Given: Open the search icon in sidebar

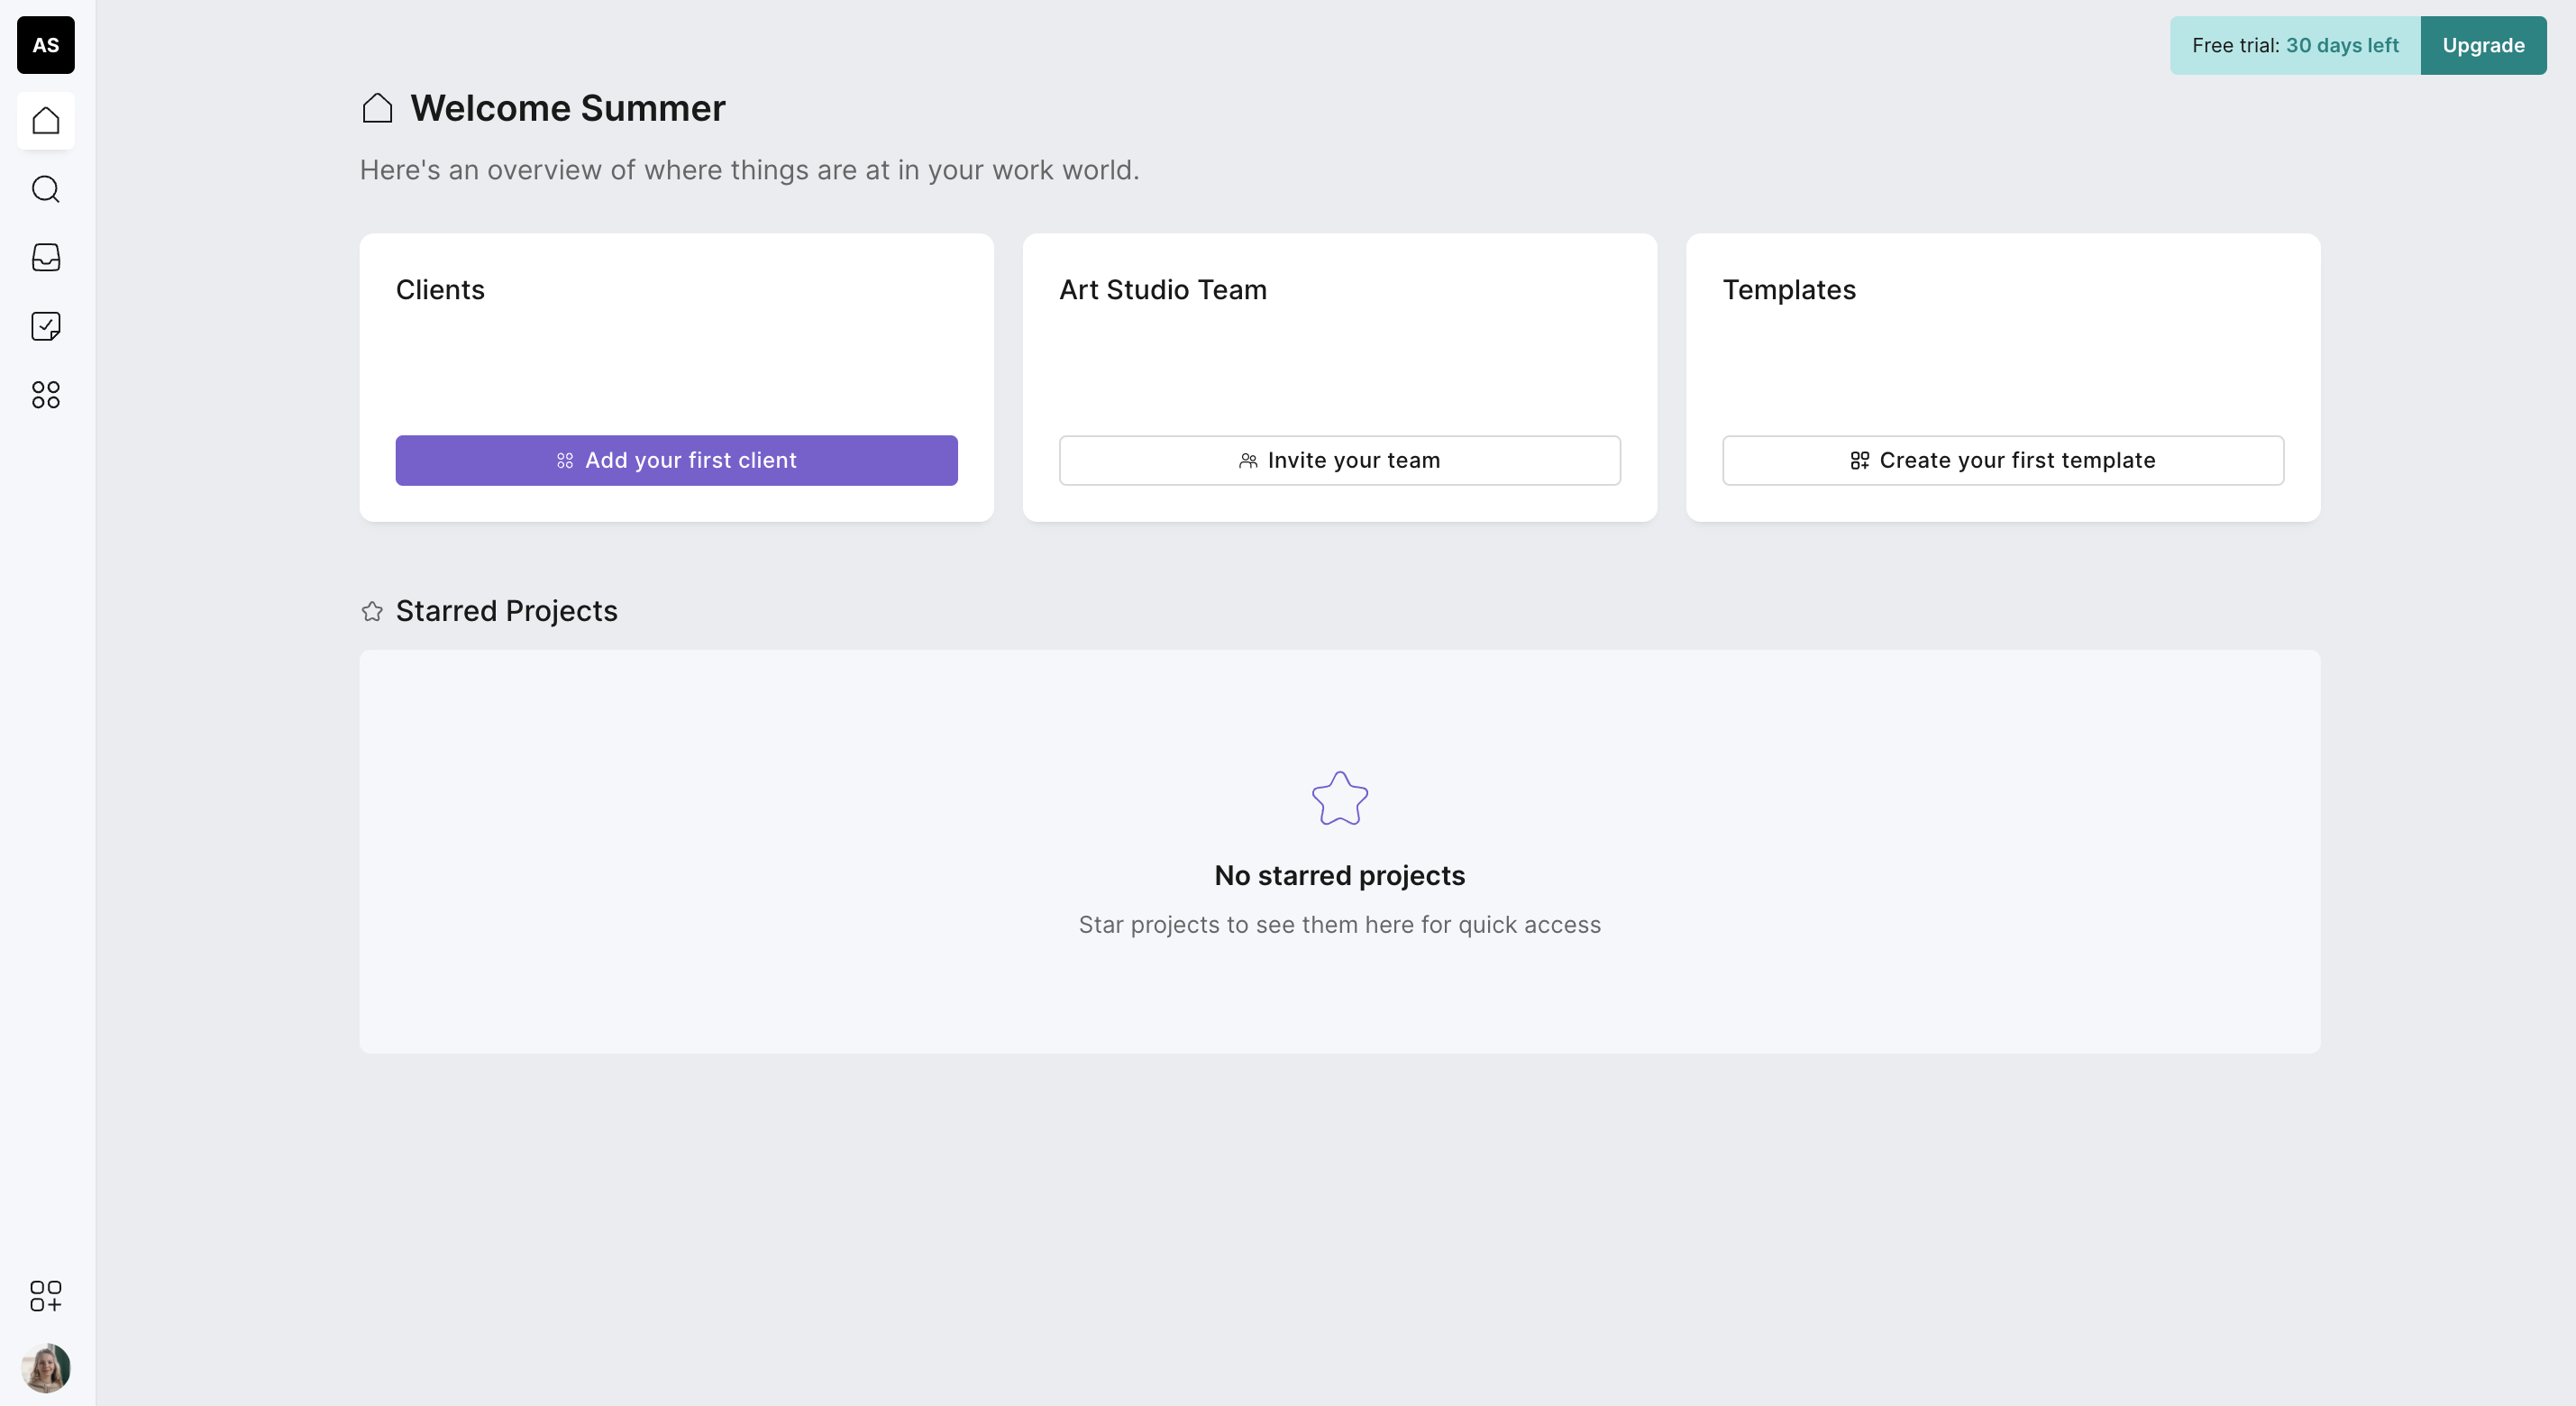Looking at the screenshot, I should (x=46, y=189).
